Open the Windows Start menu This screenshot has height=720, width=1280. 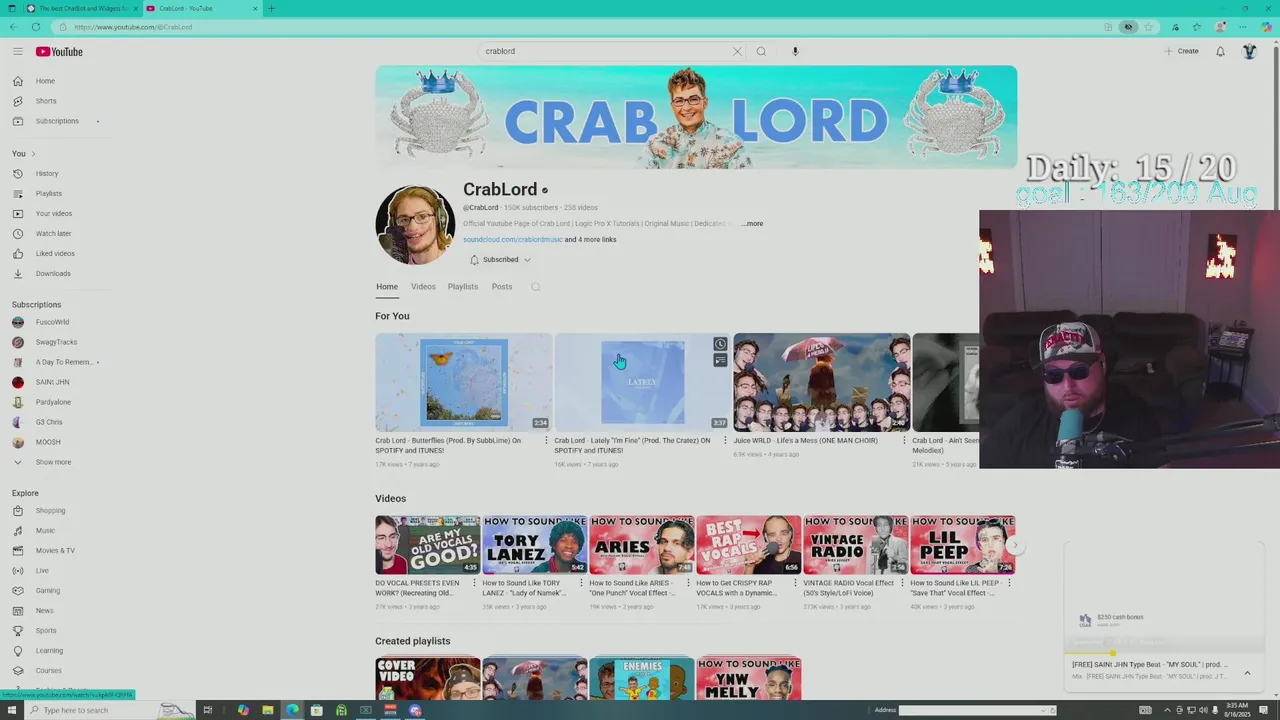[x=11, y=710]
